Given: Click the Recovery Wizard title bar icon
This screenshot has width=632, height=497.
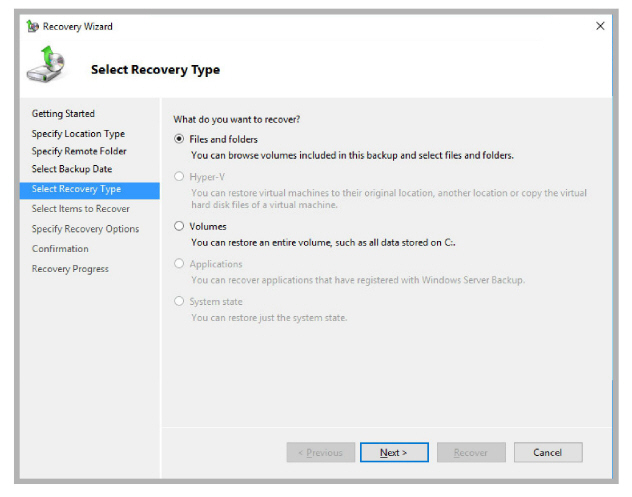Looking at the screenshot, I should pyautogui.click(x=32, y=26).
